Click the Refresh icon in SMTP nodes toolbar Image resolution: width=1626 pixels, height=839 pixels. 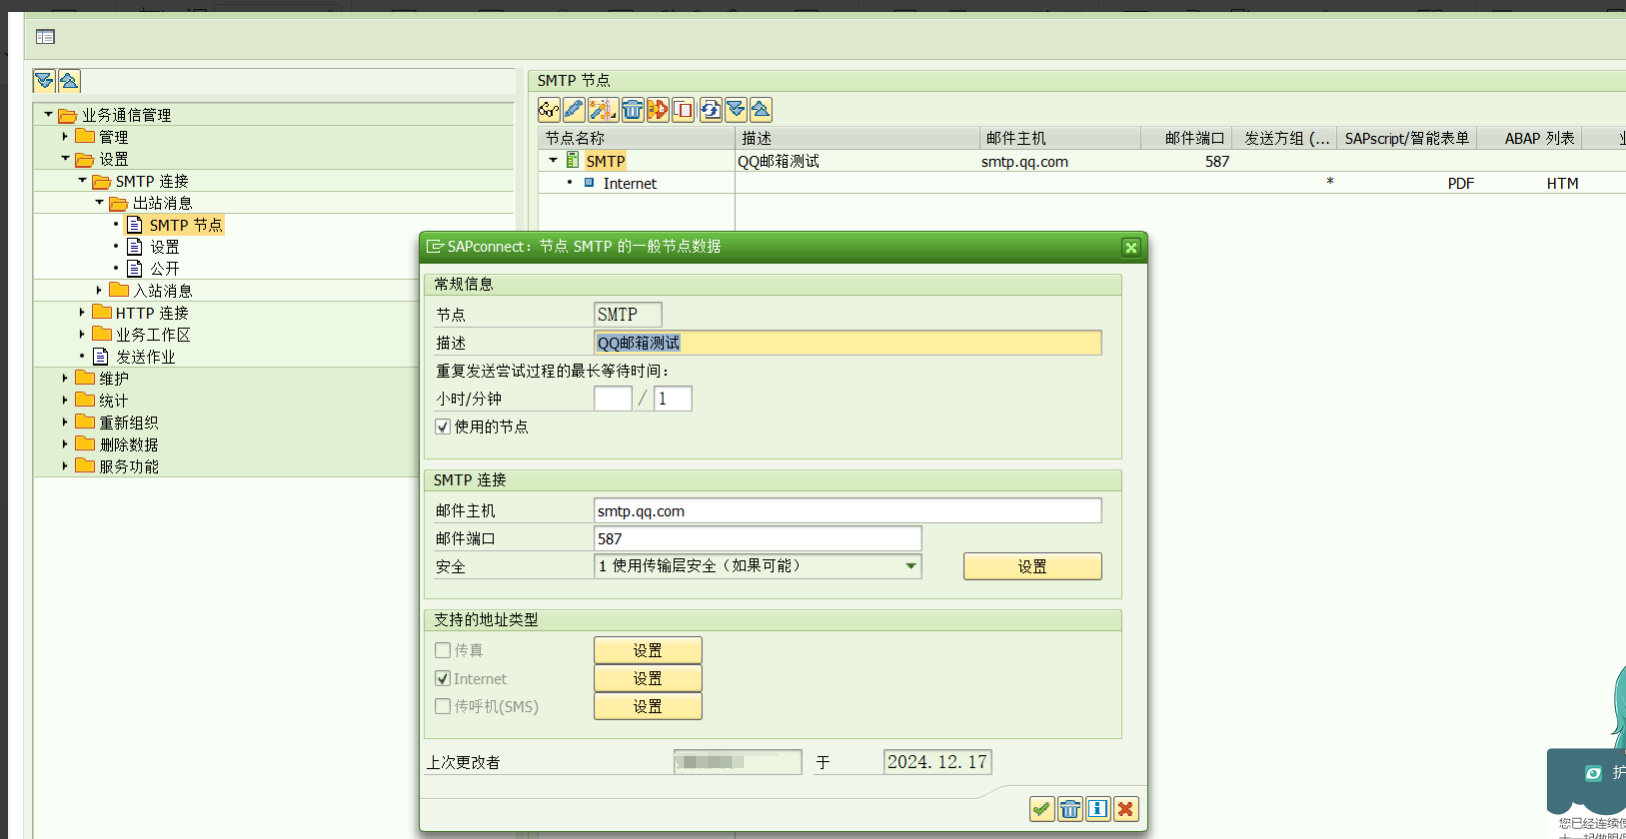coord(711,110)
